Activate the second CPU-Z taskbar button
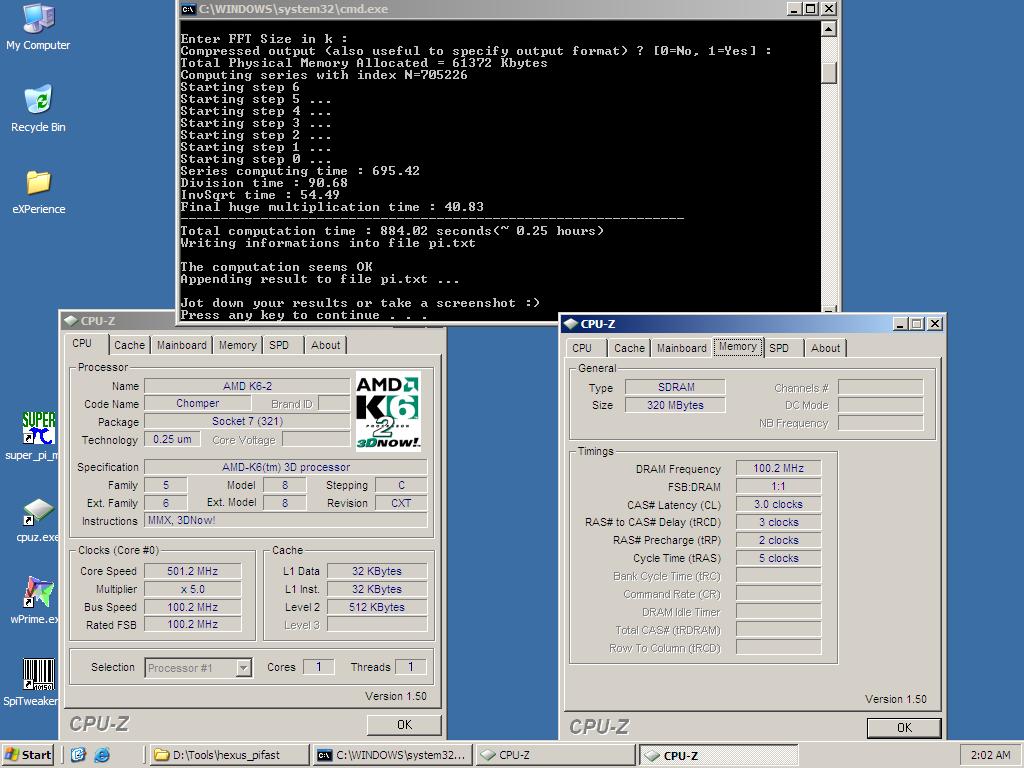 click(x=718, y=755)
